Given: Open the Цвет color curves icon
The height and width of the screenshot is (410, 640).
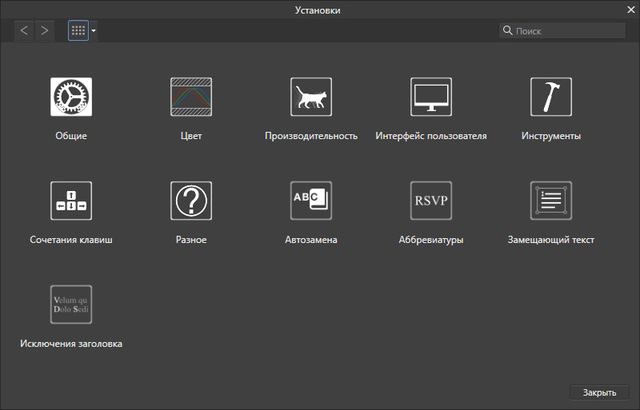Looking at the screenshot, I should click(191, 97).
